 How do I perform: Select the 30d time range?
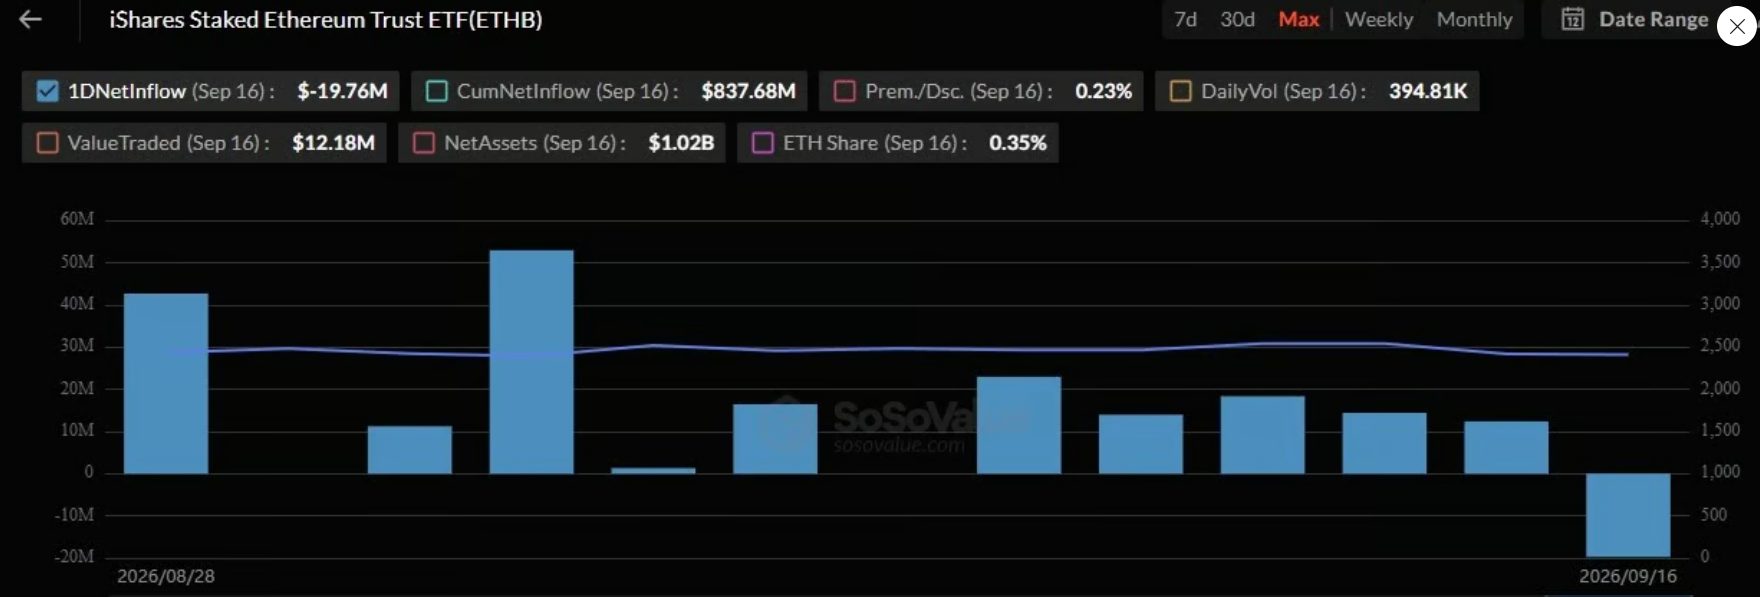coord(1237,19)
